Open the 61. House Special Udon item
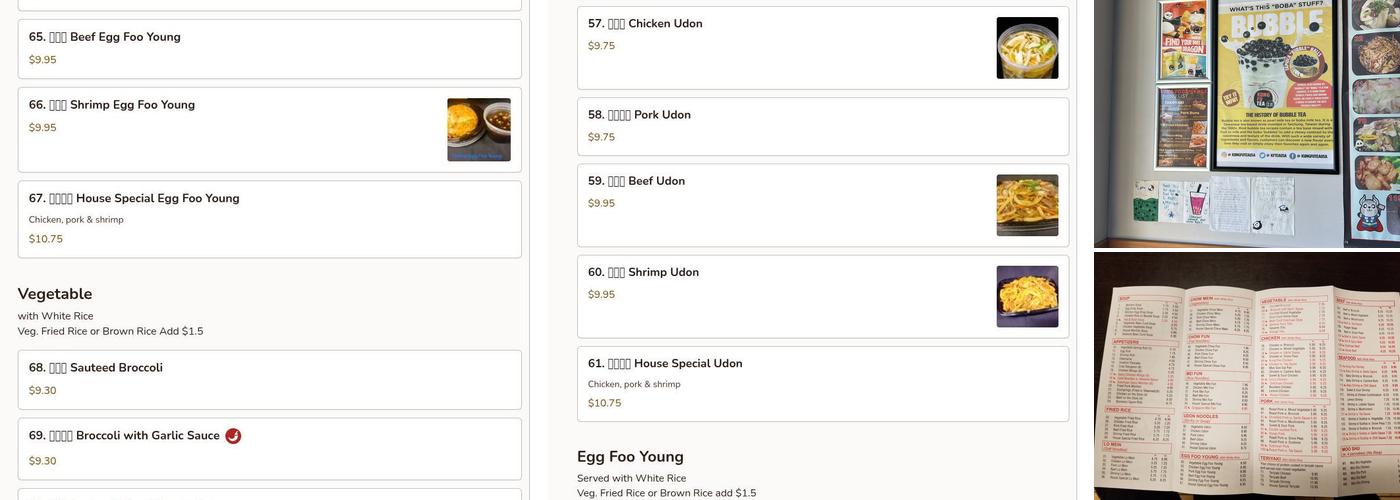The height and width of the screenshot is (500, 1400). click(823, 384)
